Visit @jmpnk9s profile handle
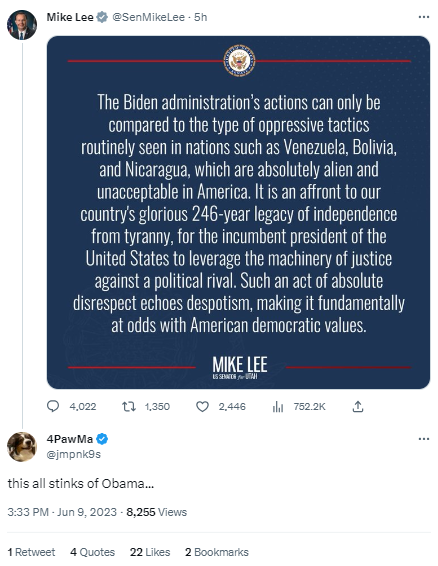The height and width of the screenshot is (566, 438). (74, 454)
